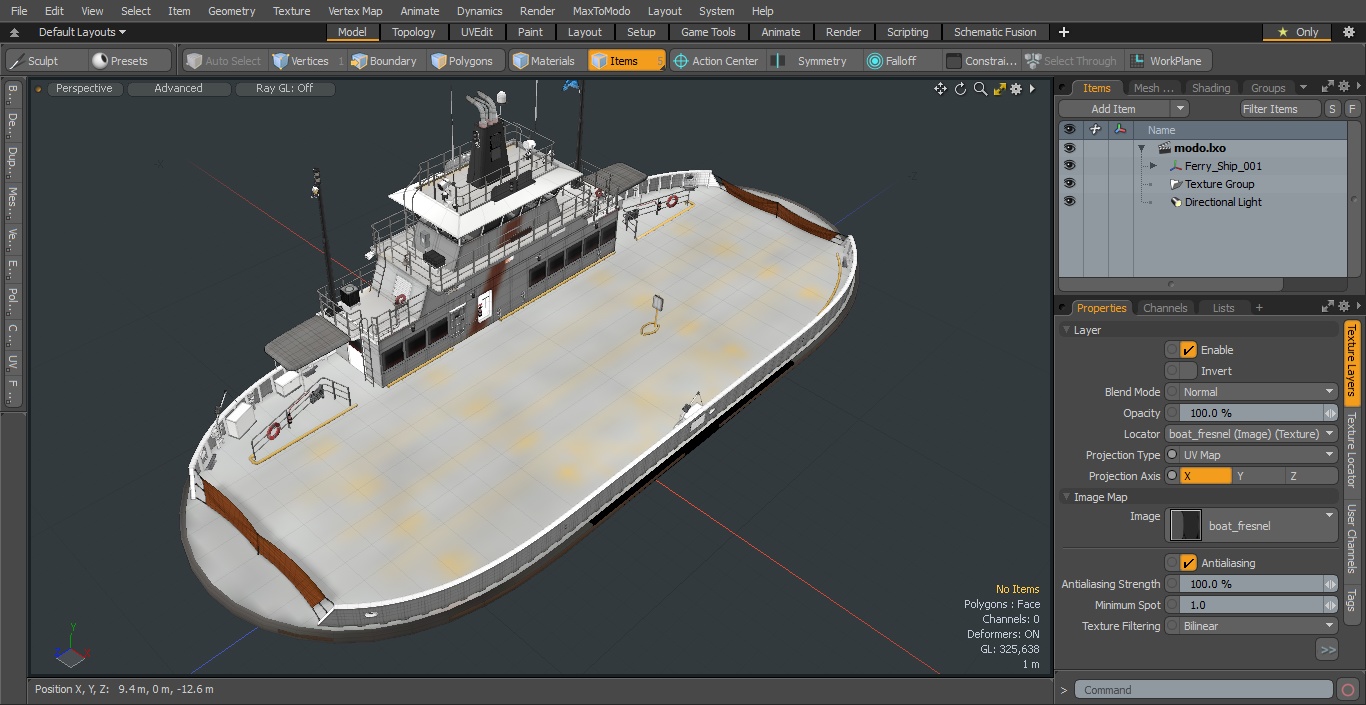Click the F button beside Filter Items

[x=1352, y=109]
